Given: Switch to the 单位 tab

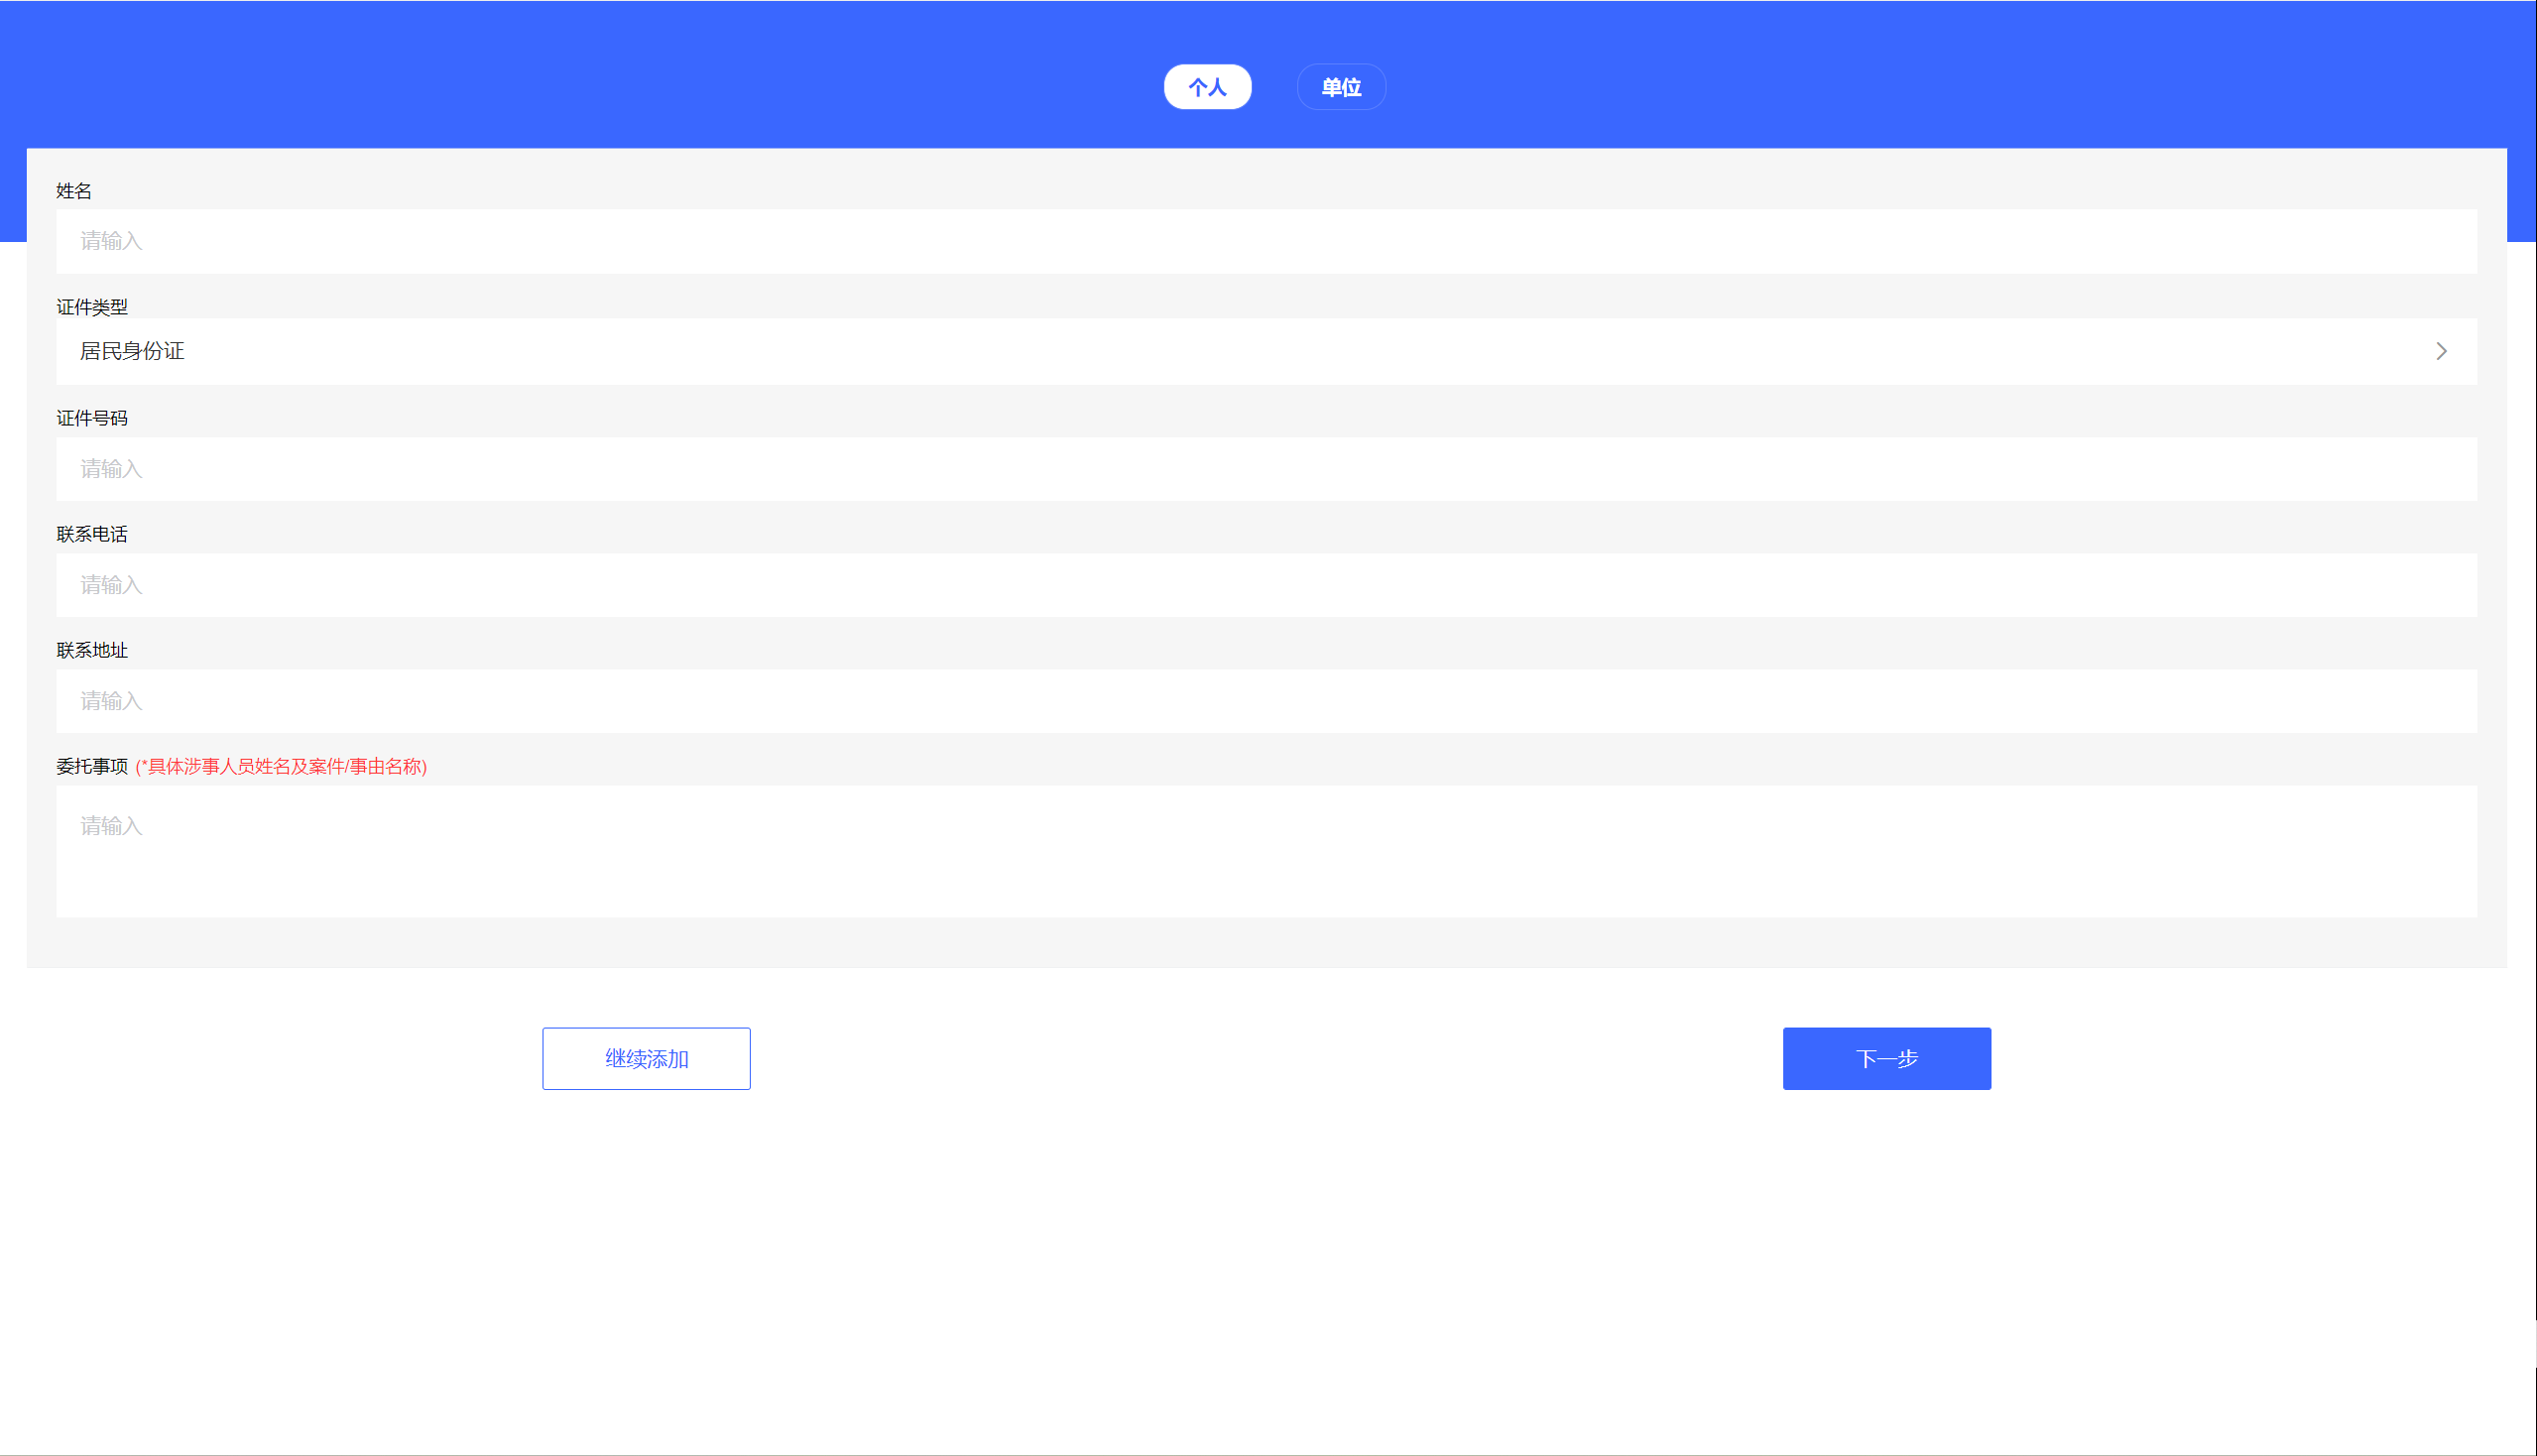Looking at the screenshot, I should [x=1341, y=87].
